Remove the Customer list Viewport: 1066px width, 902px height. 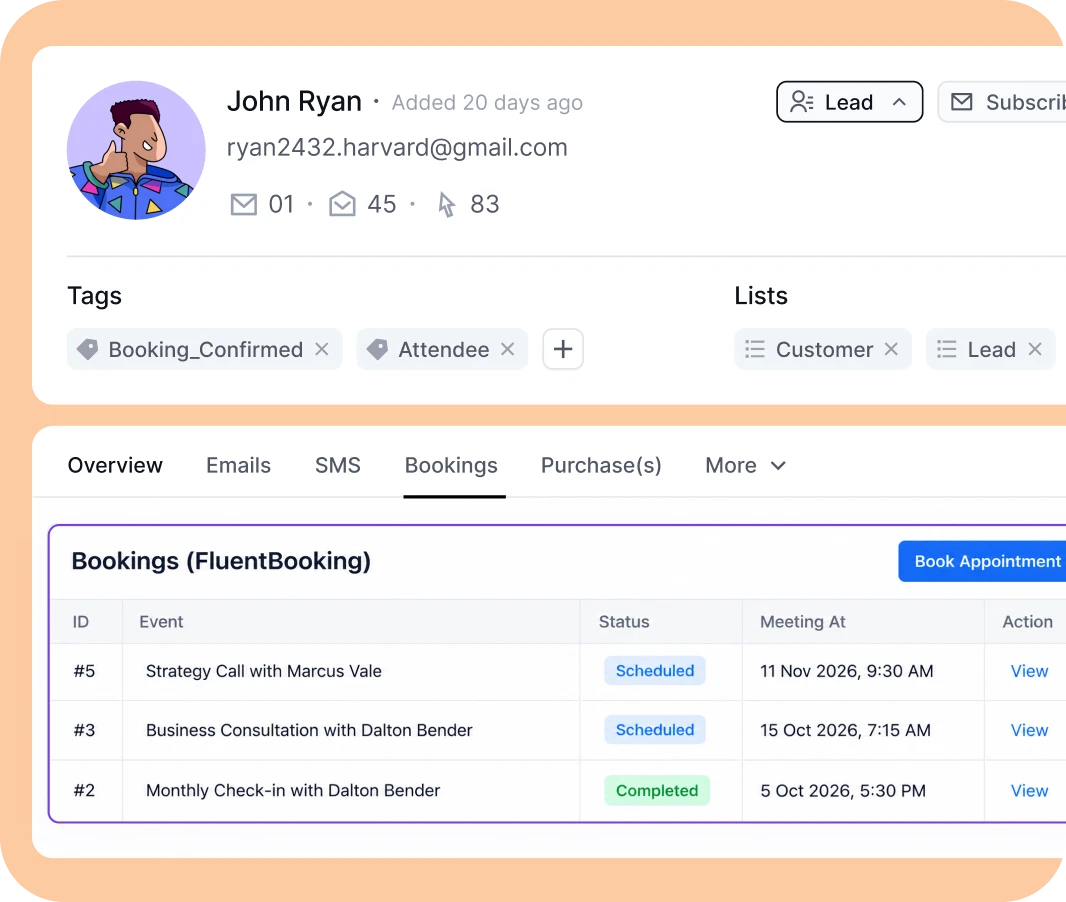click(891, 349)
